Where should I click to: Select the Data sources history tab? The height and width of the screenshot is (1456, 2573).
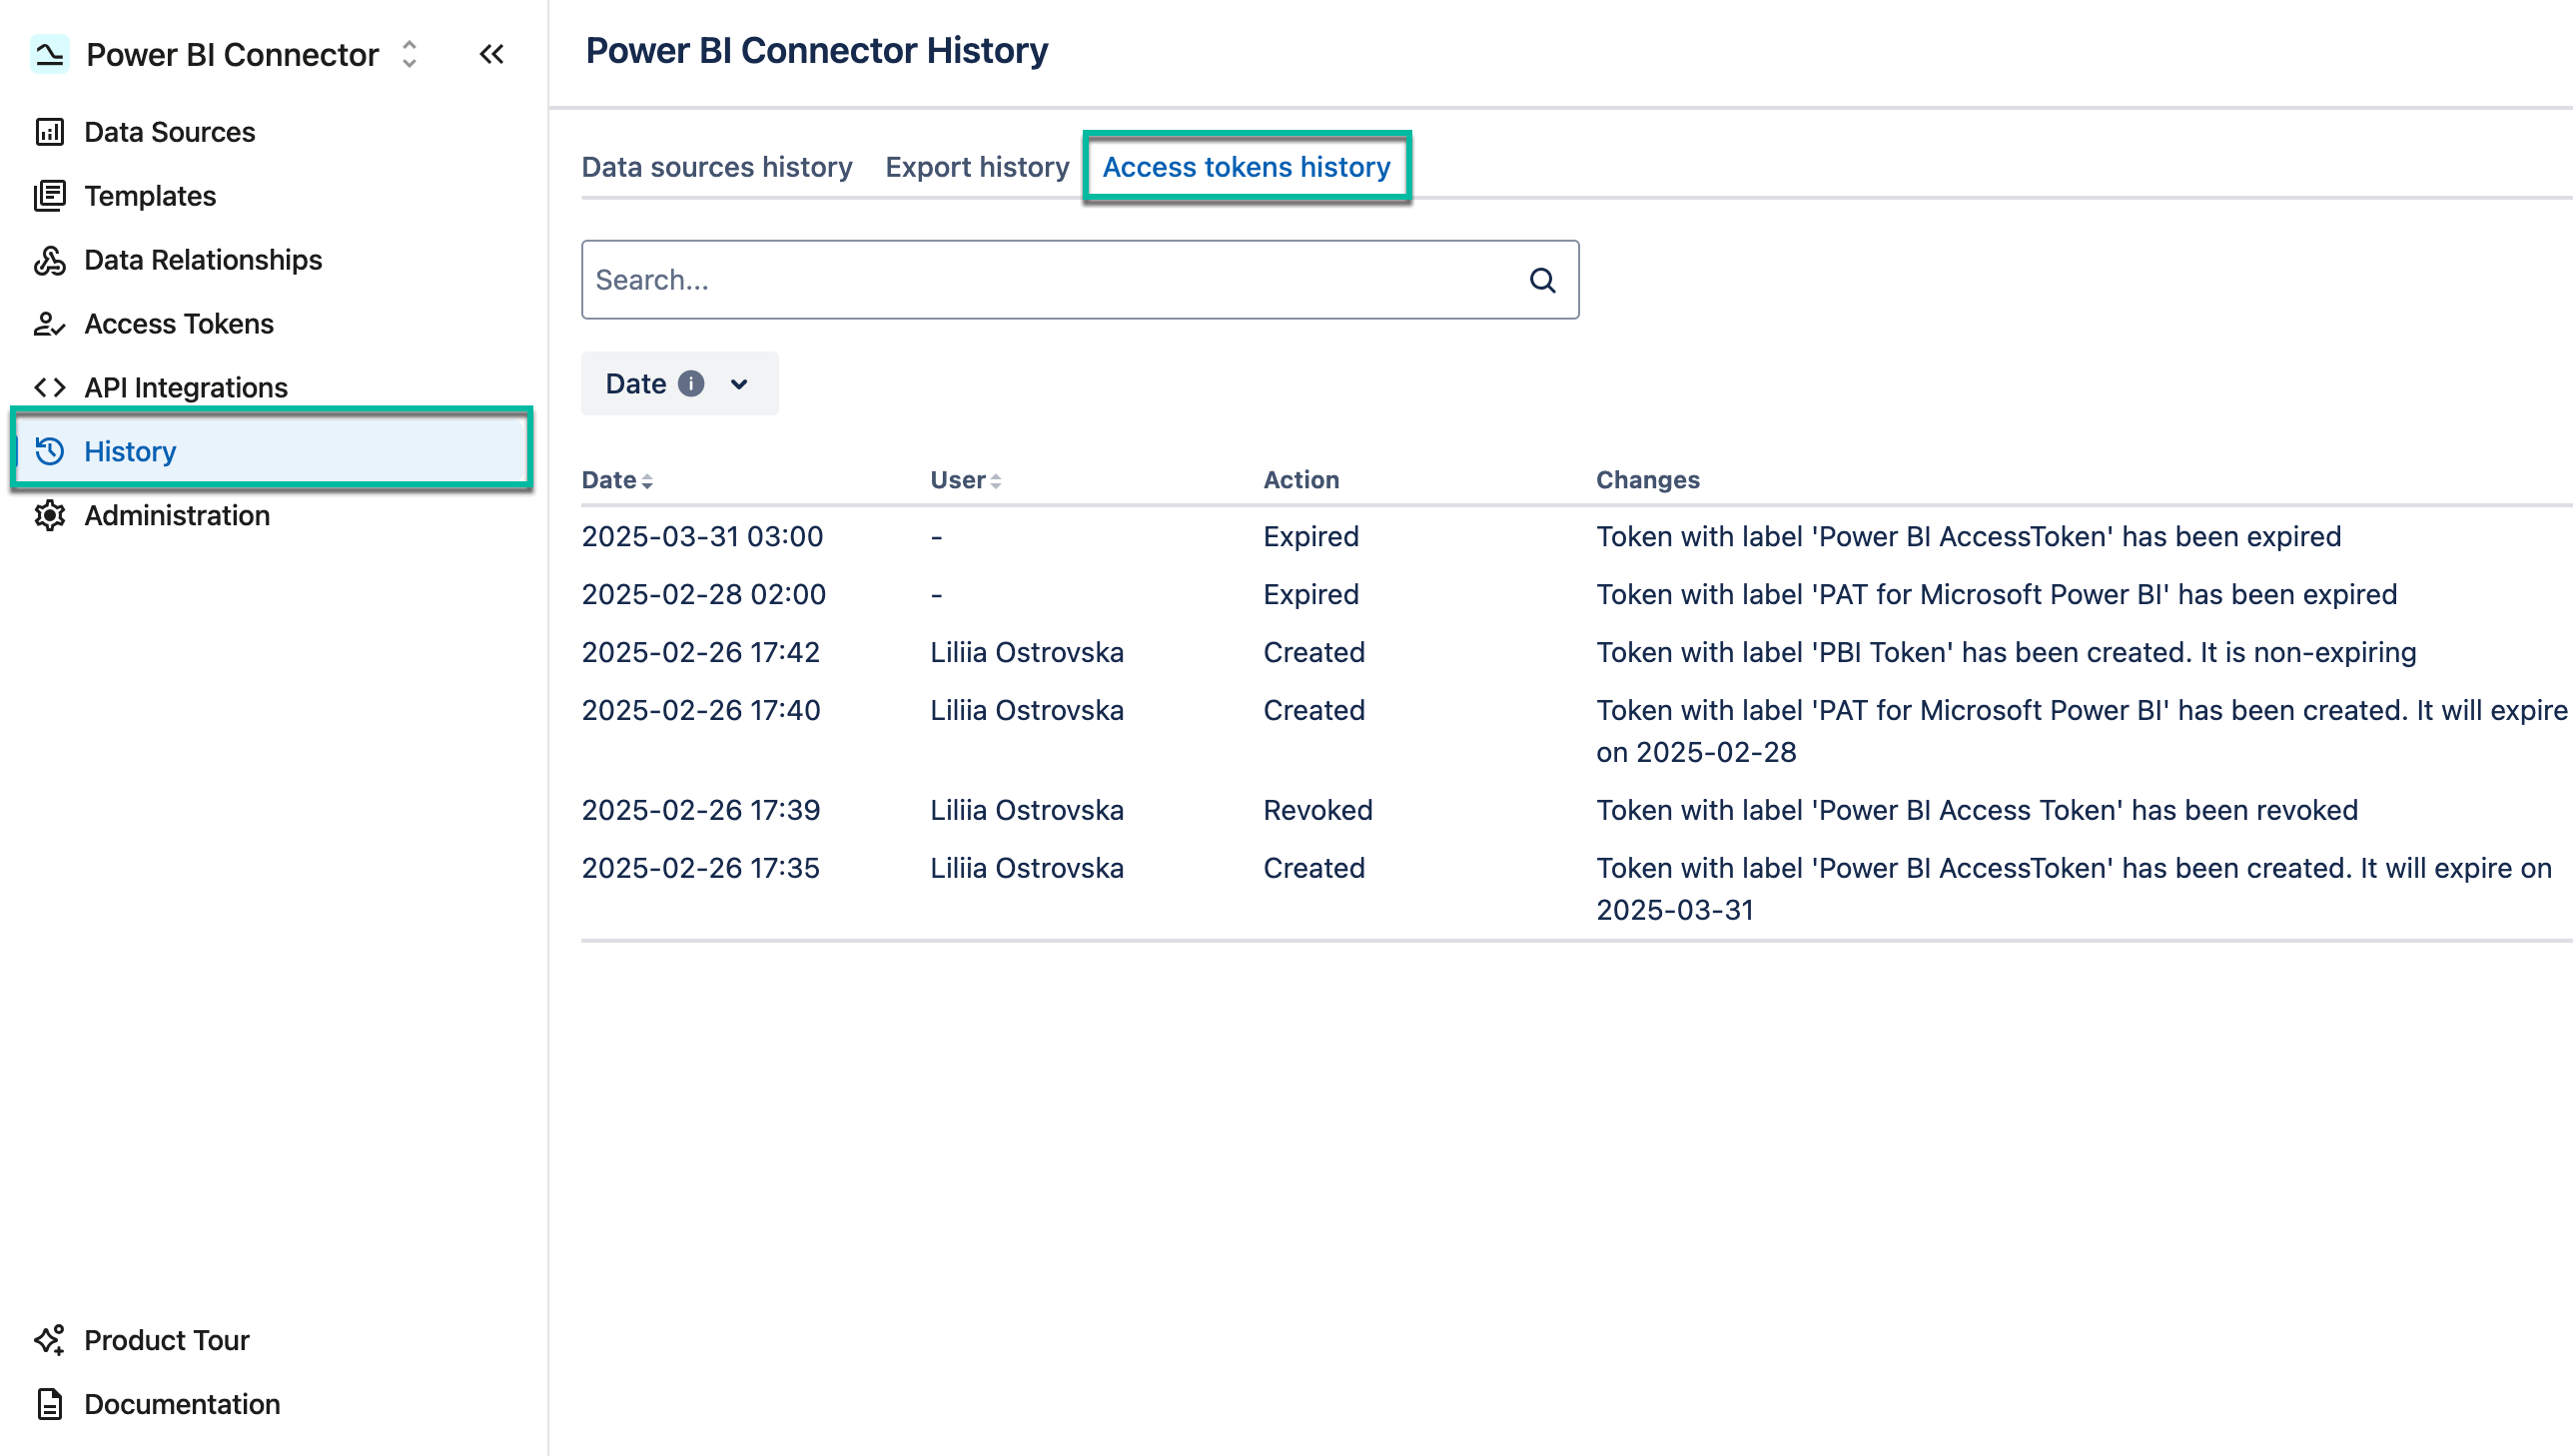716,167
